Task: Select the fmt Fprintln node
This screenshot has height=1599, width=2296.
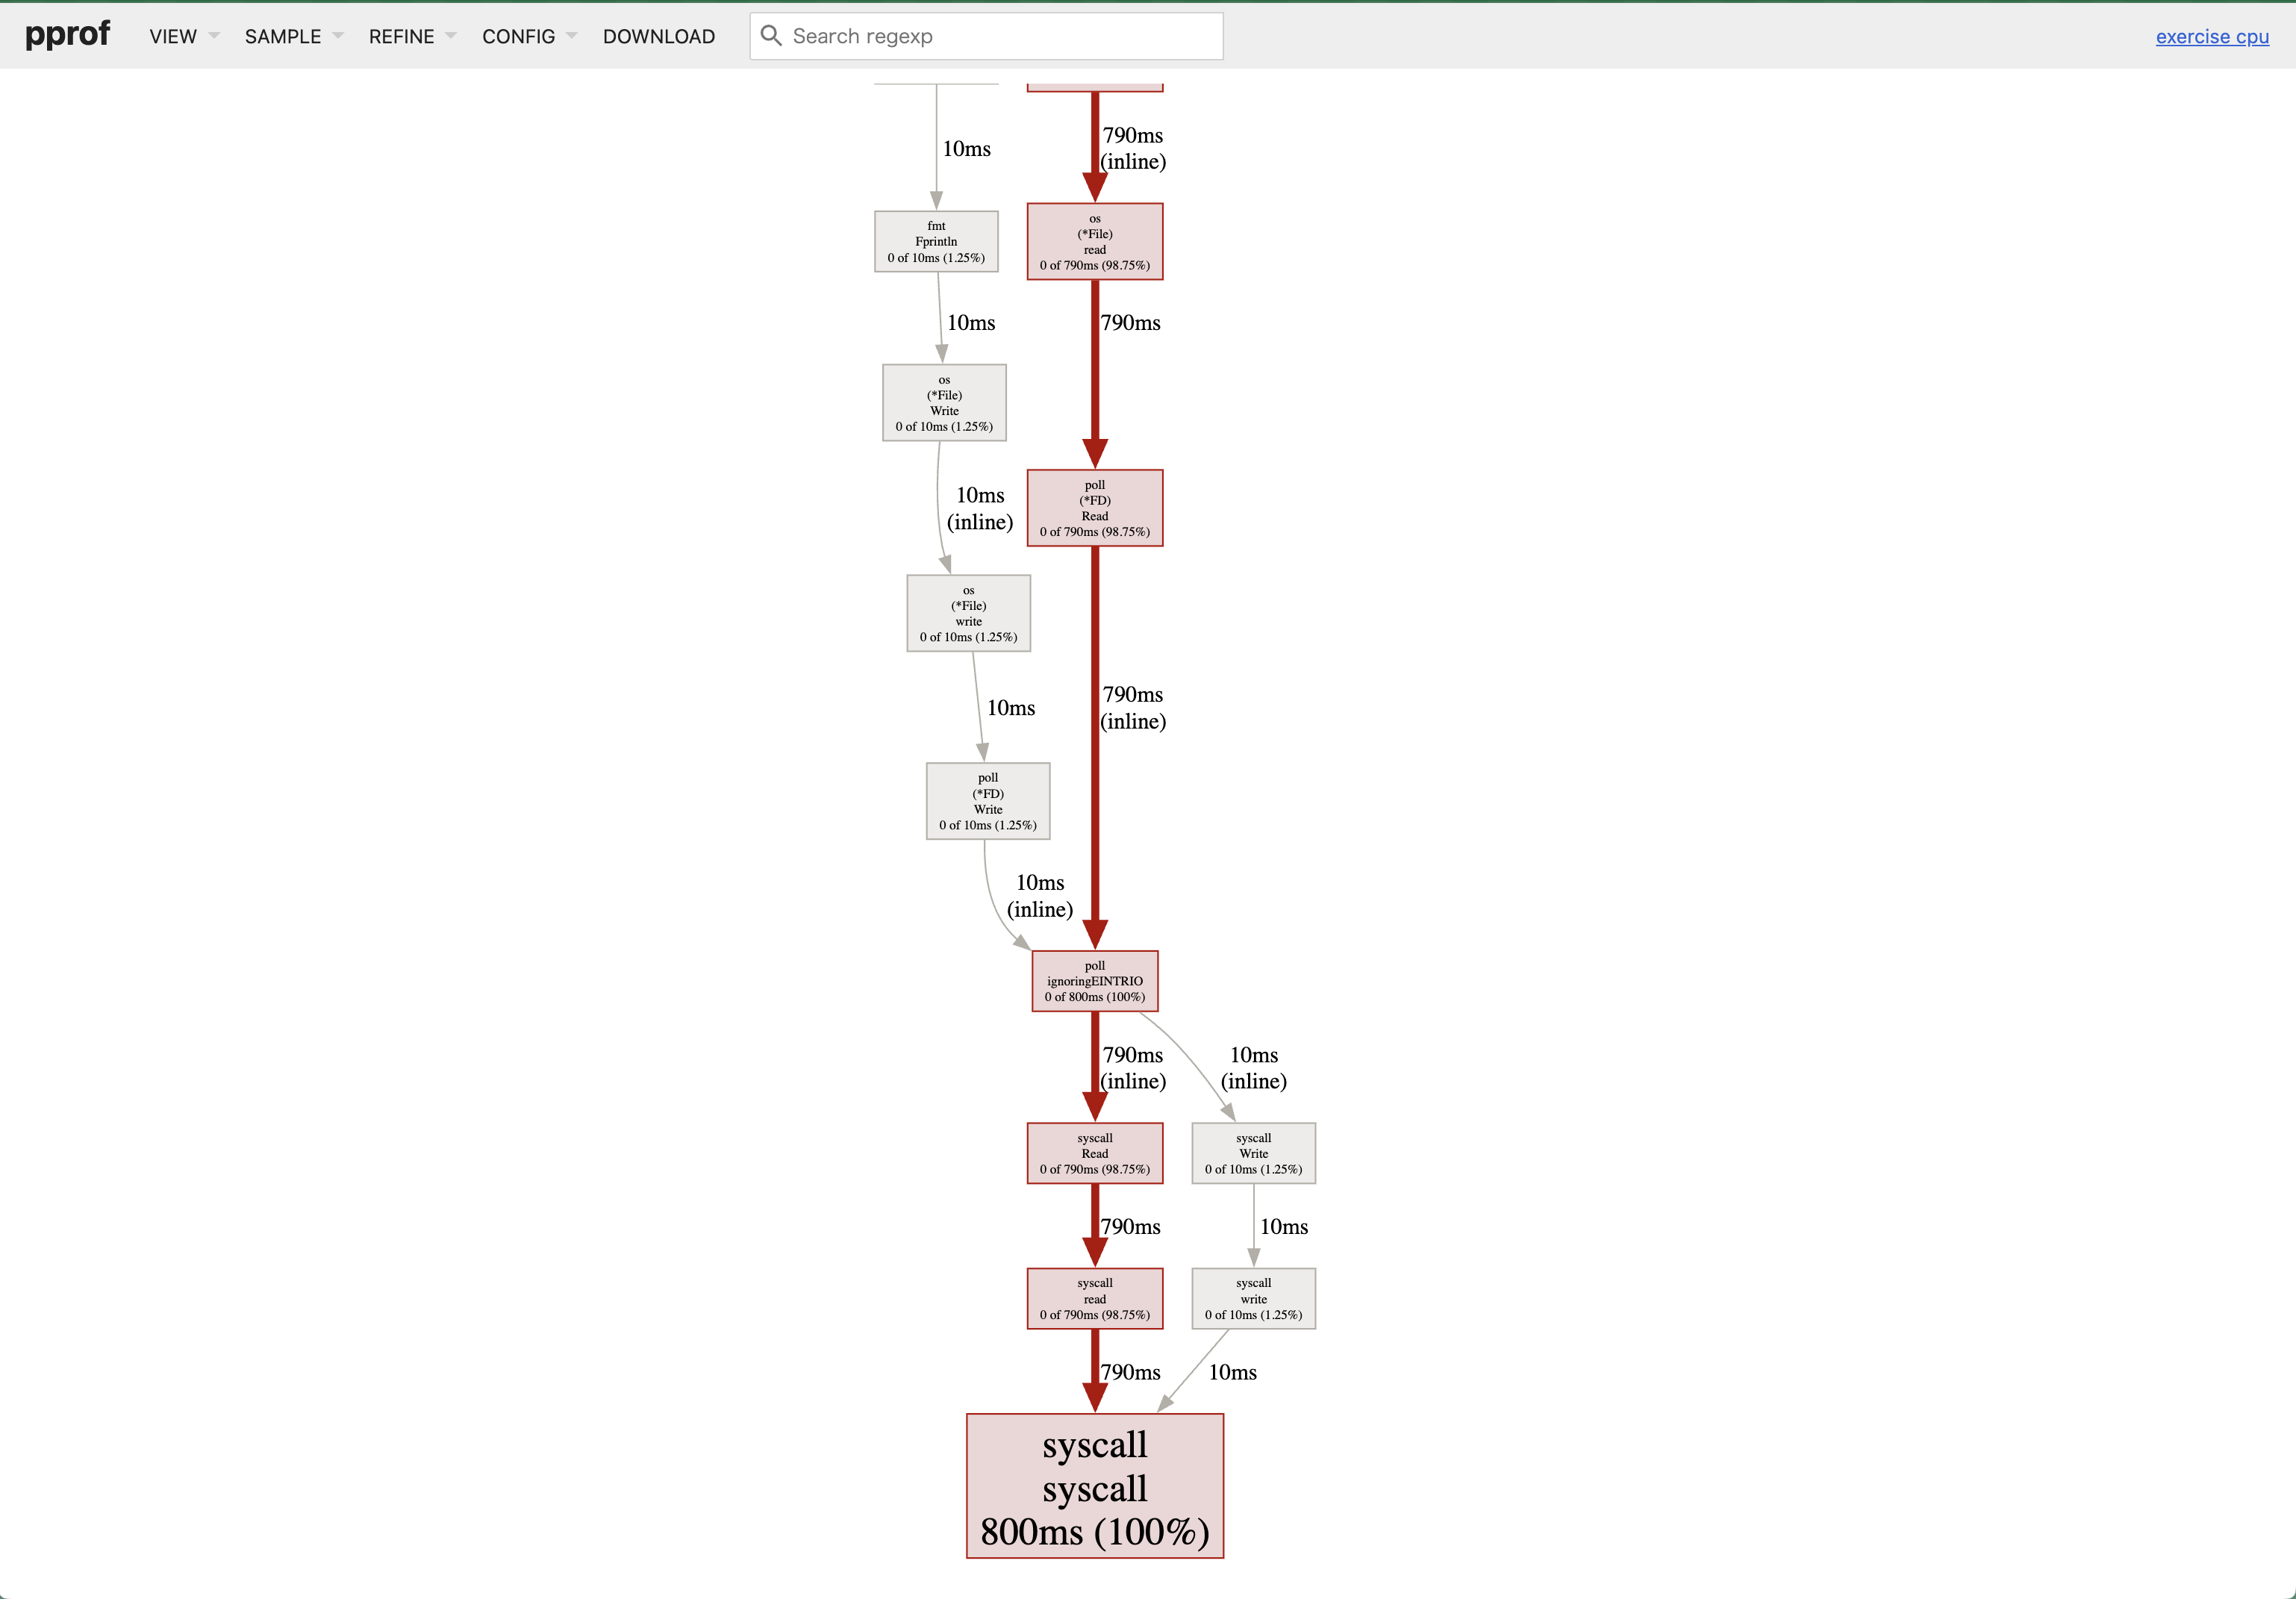Action: tap(936, 242)
